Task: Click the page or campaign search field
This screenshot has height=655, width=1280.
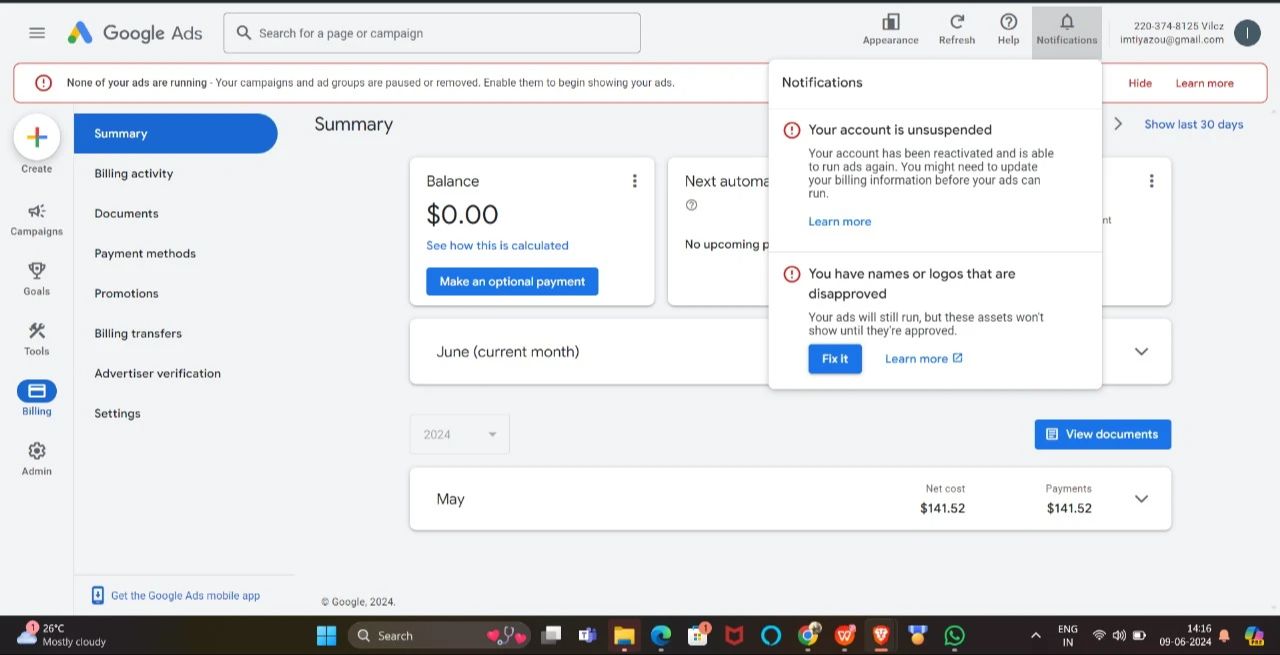Action: [x=432, y=33]
